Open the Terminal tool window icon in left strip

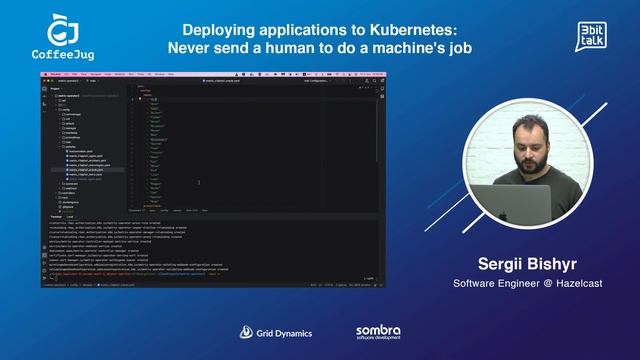[44, 255]
